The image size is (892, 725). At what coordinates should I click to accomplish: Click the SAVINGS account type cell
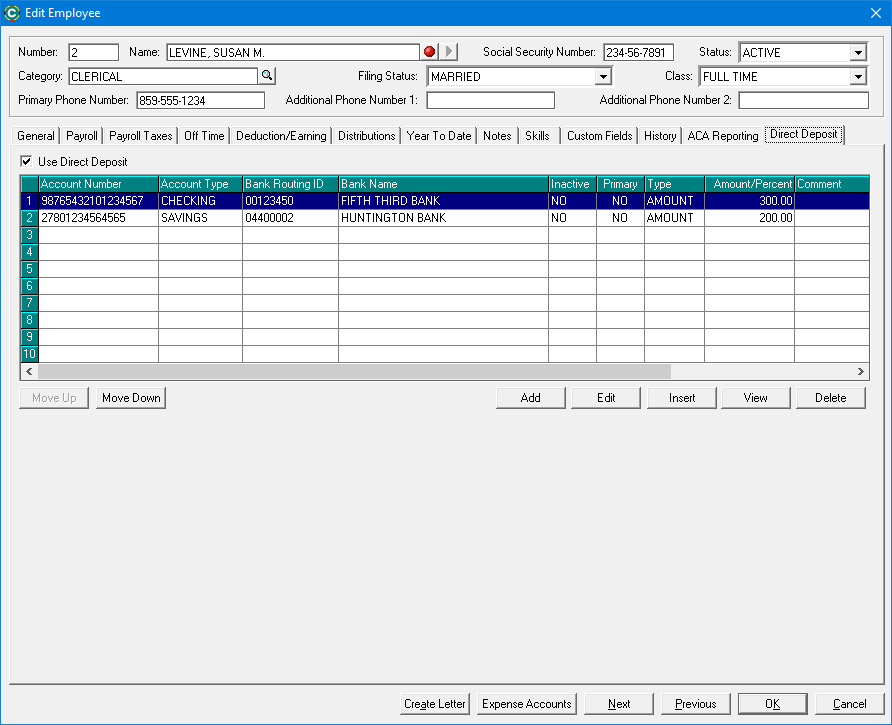[x=200, y=218]
